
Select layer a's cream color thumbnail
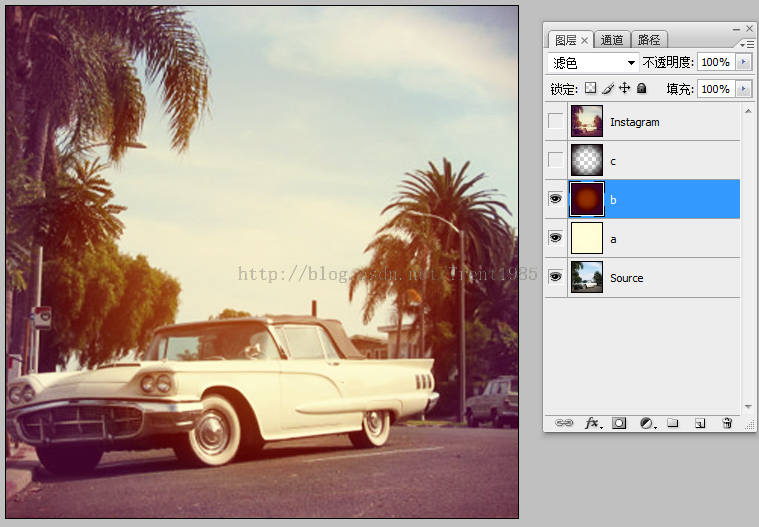(x=587, y=239)
